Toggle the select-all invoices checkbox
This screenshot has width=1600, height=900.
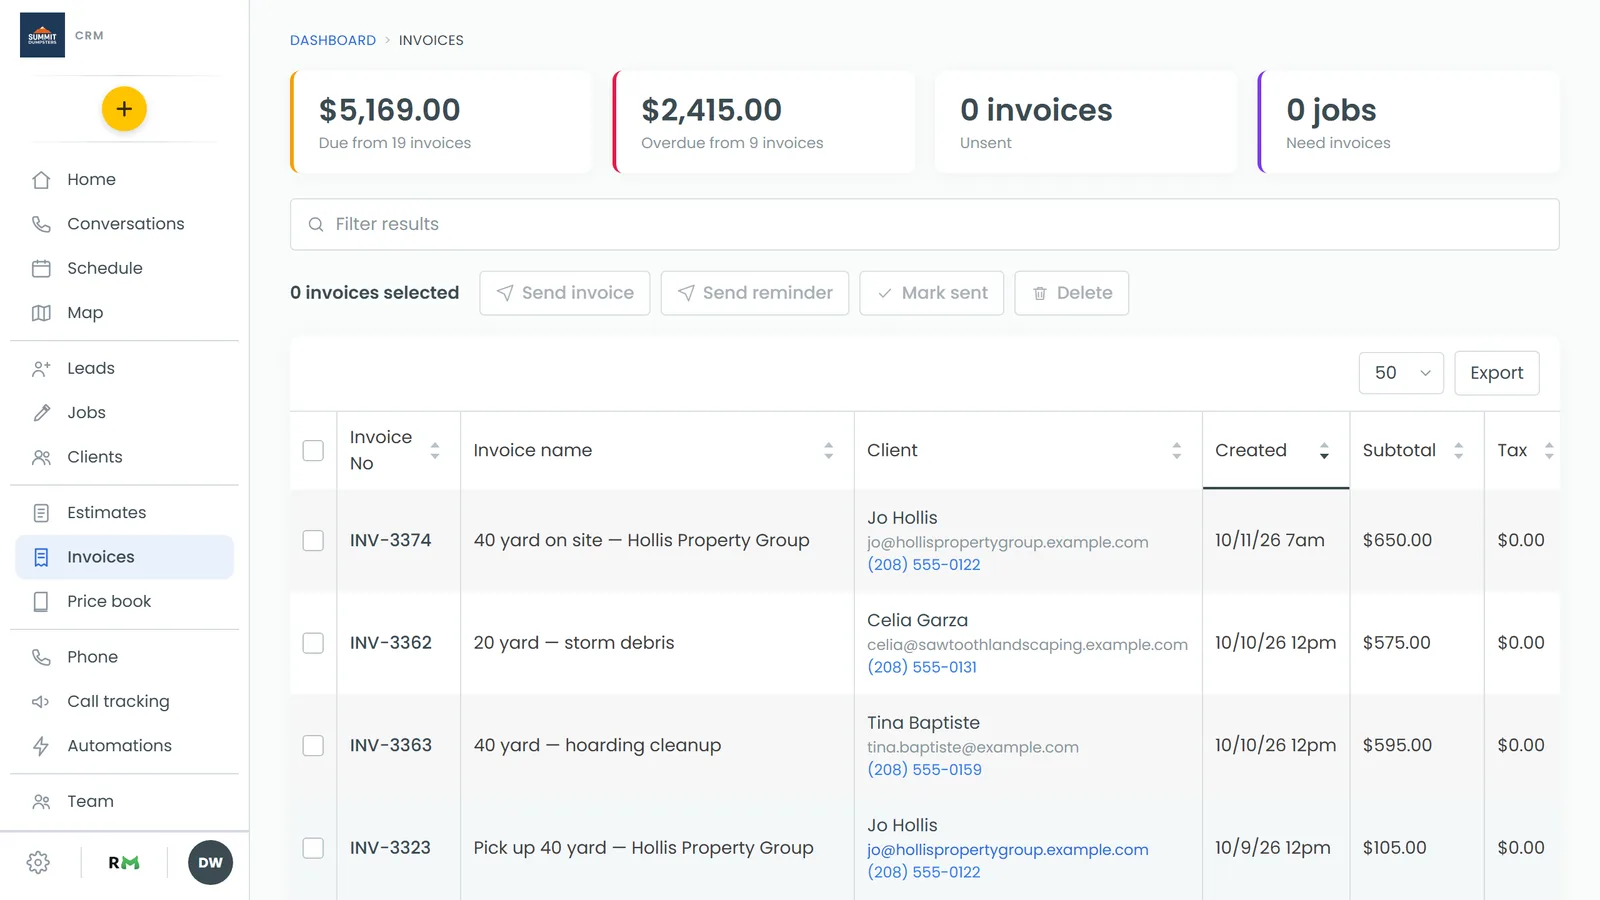point(313,451)
